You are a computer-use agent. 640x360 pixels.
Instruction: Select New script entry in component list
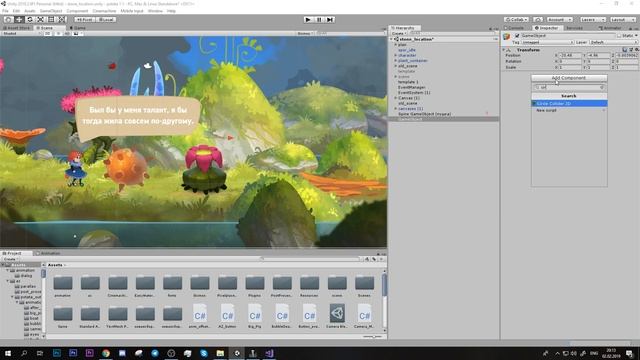(x=569, y=110)
